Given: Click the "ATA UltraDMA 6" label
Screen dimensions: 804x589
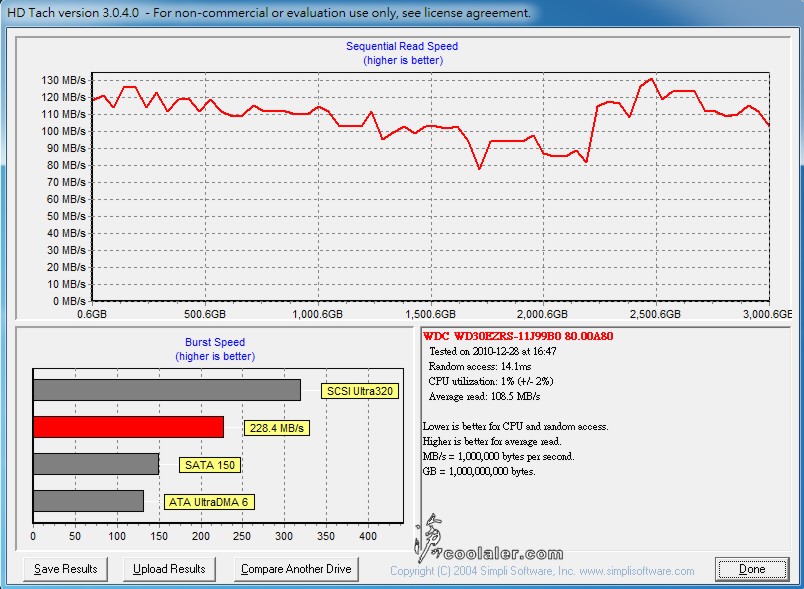Looking at the screenshot, I should tap(209, 502).
